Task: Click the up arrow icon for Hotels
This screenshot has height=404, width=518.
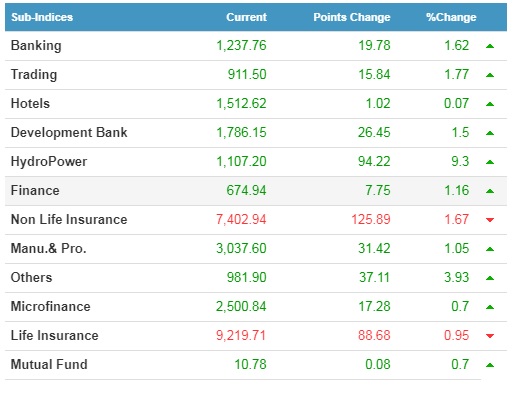Action: 490,104
